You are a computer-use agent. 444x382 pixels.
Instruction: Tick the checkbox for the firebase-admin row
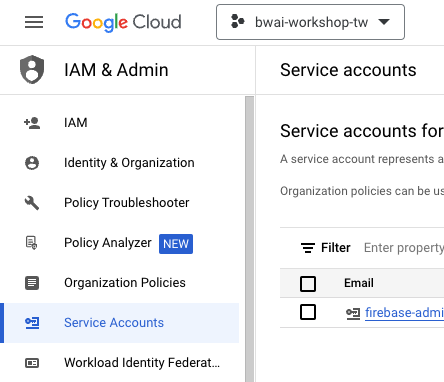pyautogui.click(x=308, y=312)
